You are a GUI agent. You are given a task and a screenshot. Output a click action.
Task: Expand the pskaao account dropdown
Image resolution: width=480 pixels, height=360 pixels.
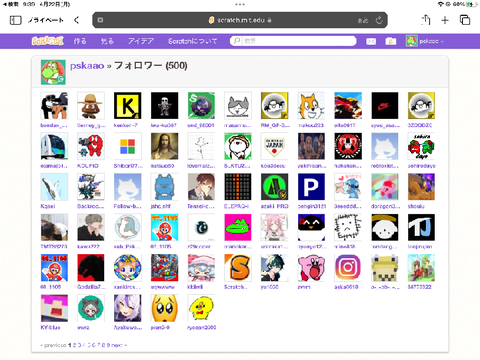[425, 41]
